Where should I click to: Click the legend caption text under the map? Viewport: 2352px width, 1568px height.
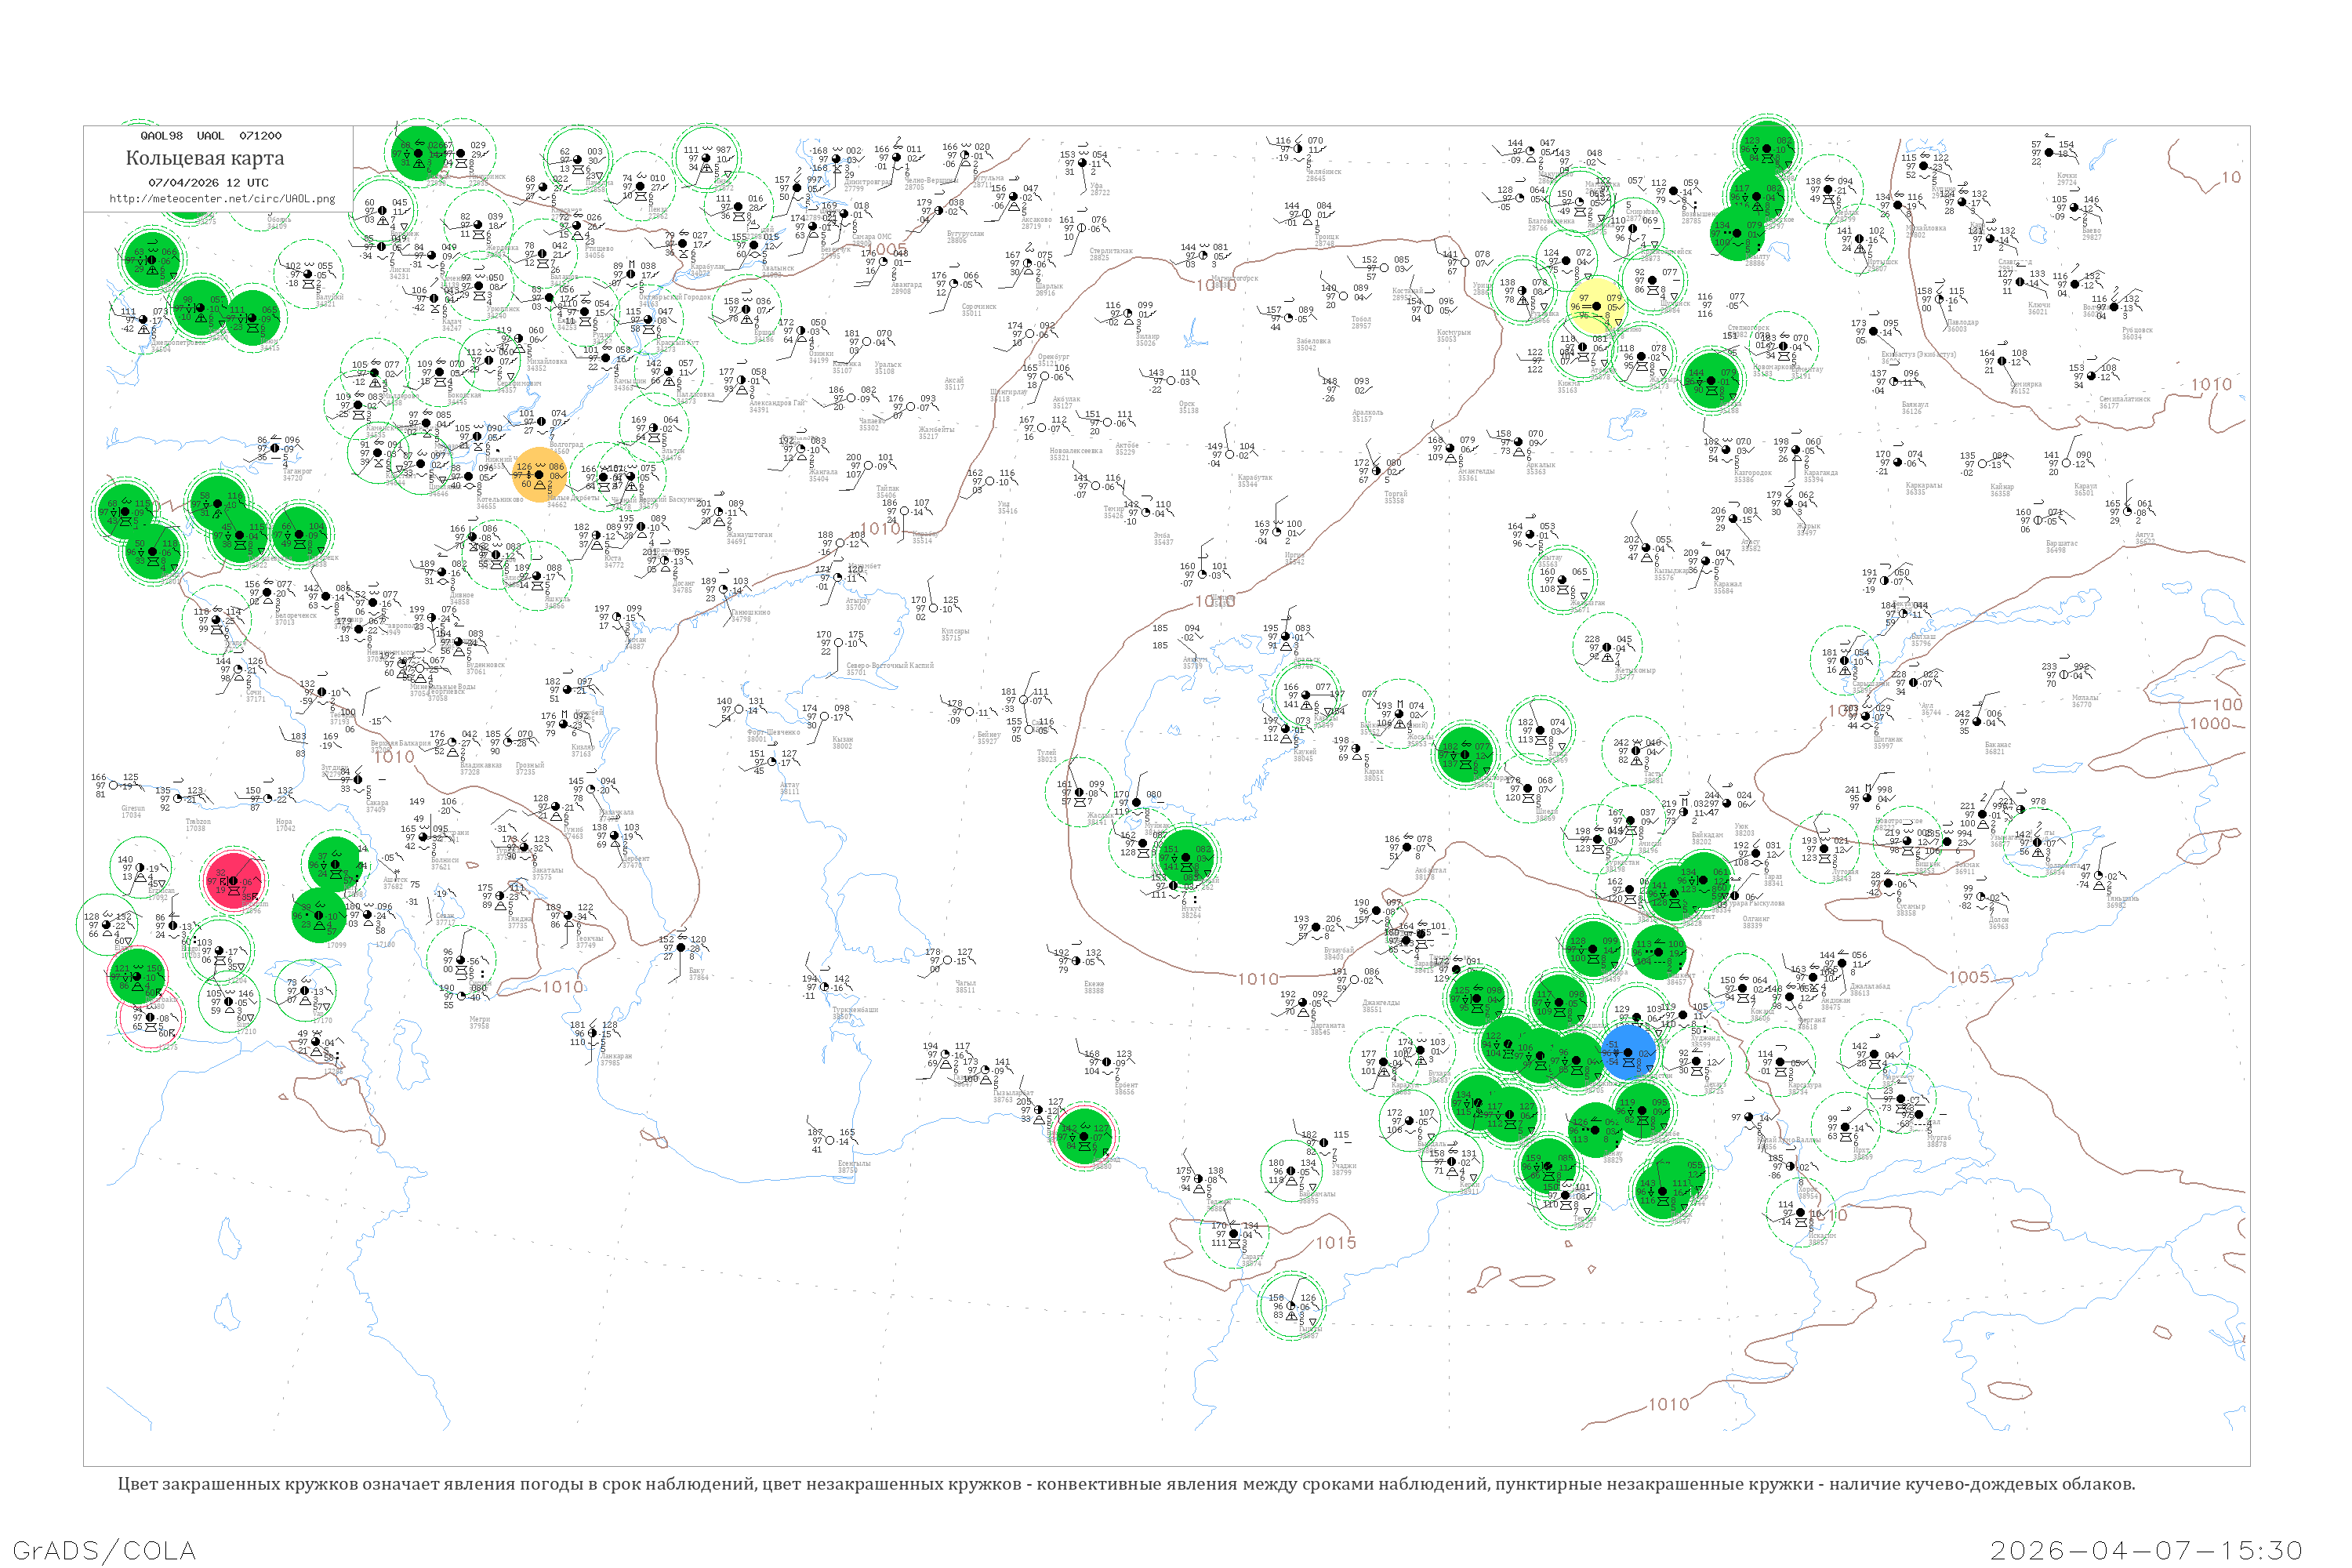point(1126,1484)
